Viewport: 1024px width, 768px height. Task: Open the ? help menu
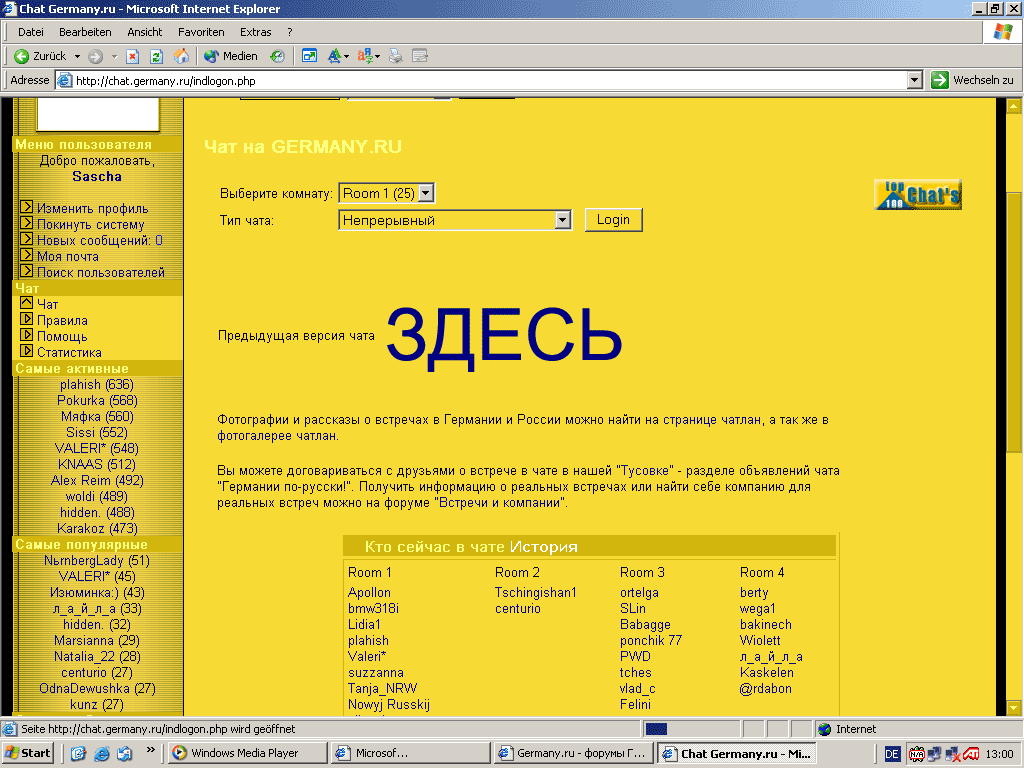click(x=289, y=32)
